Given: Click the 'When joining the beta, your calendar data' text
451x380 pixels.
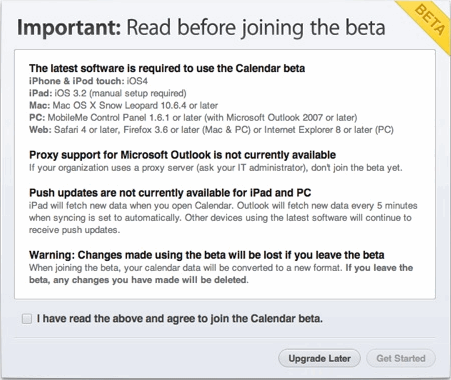Looking at the screenshot, I should tap(186, 268).
